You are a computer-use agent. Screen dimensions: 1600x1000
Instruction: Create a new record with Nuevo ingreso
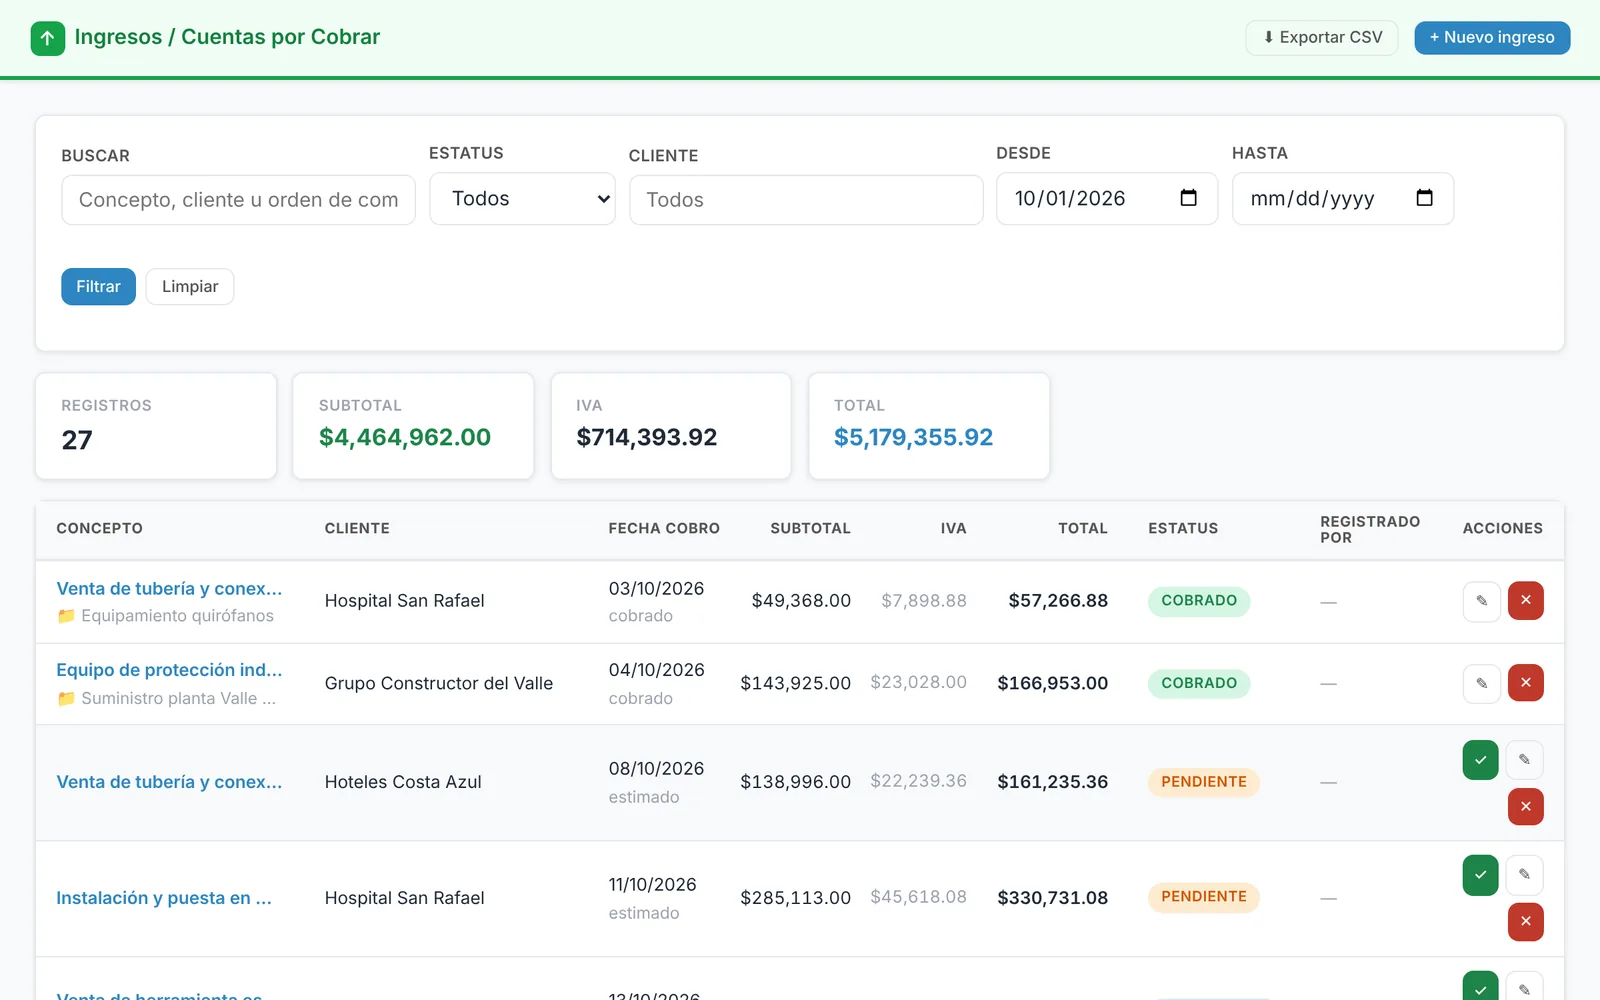pyautogui.click(x=1492, y=38)
